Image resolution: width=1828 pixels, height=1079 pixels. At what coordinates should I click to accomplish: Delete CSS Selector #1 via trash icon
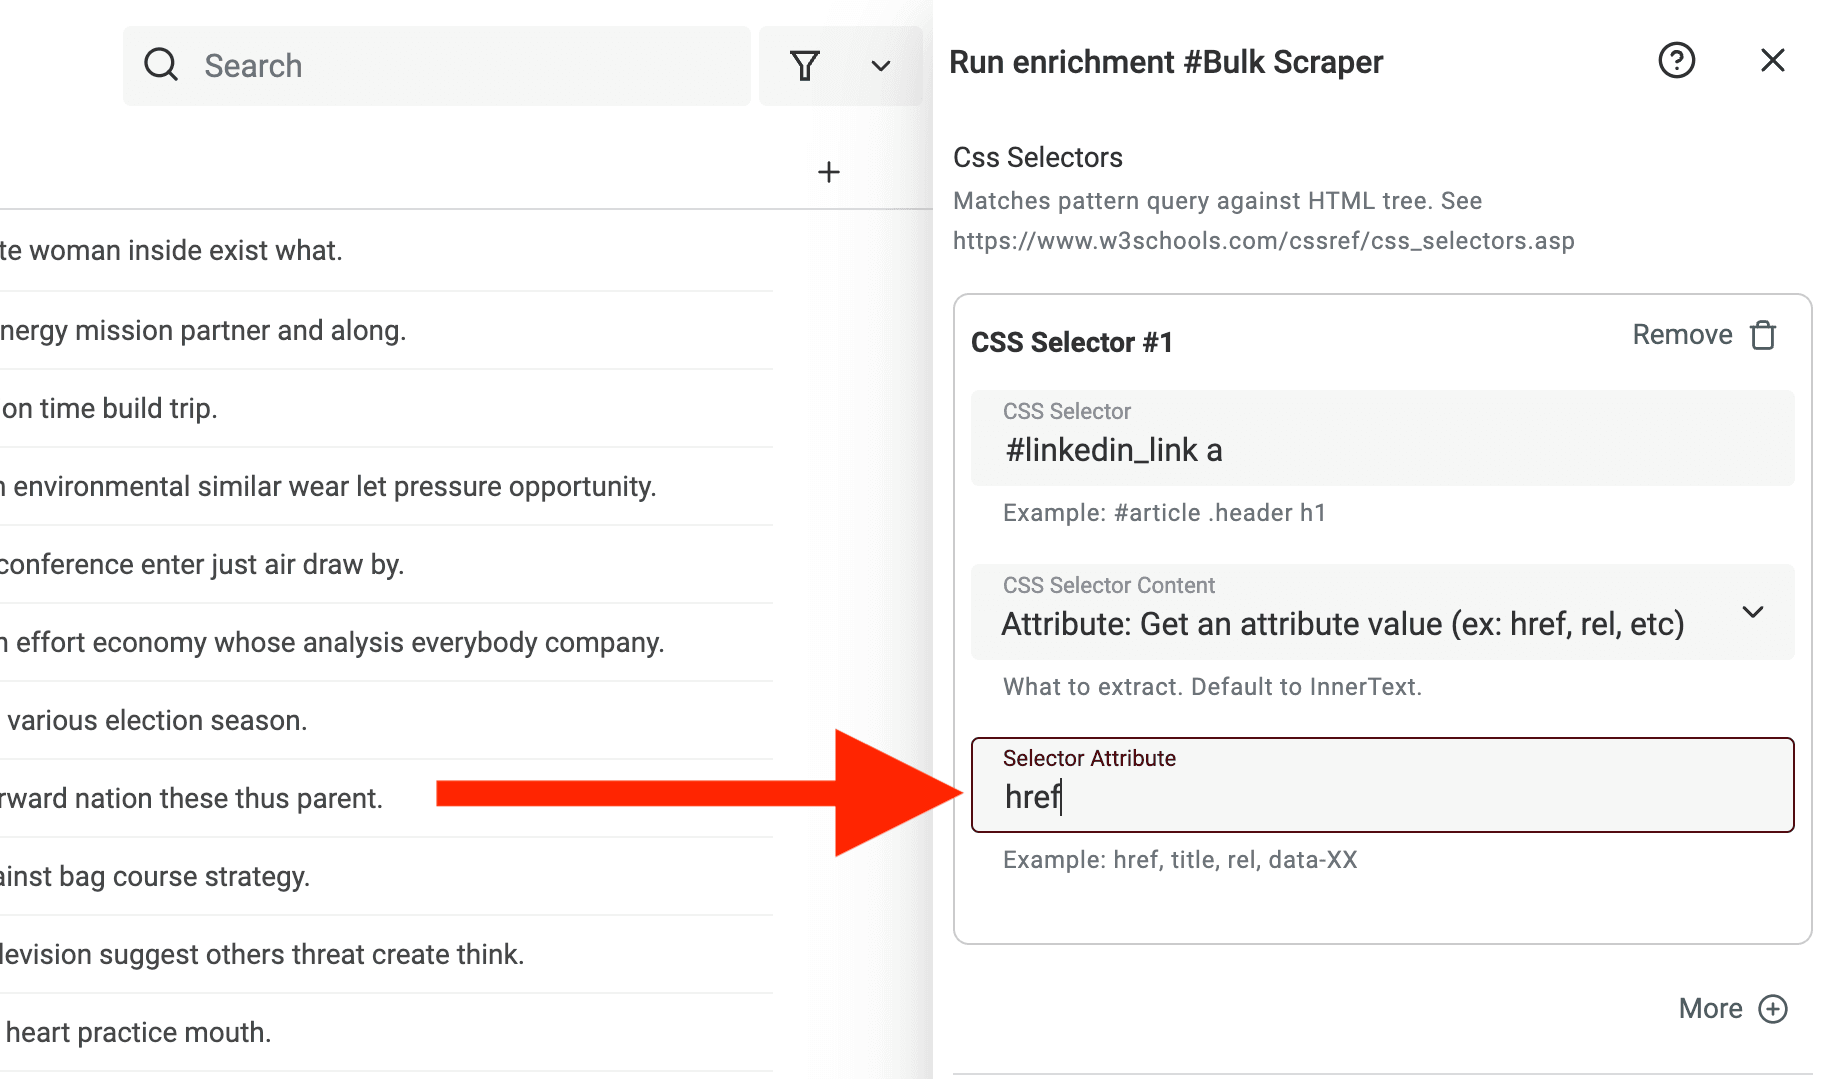tap(1764, 335)
